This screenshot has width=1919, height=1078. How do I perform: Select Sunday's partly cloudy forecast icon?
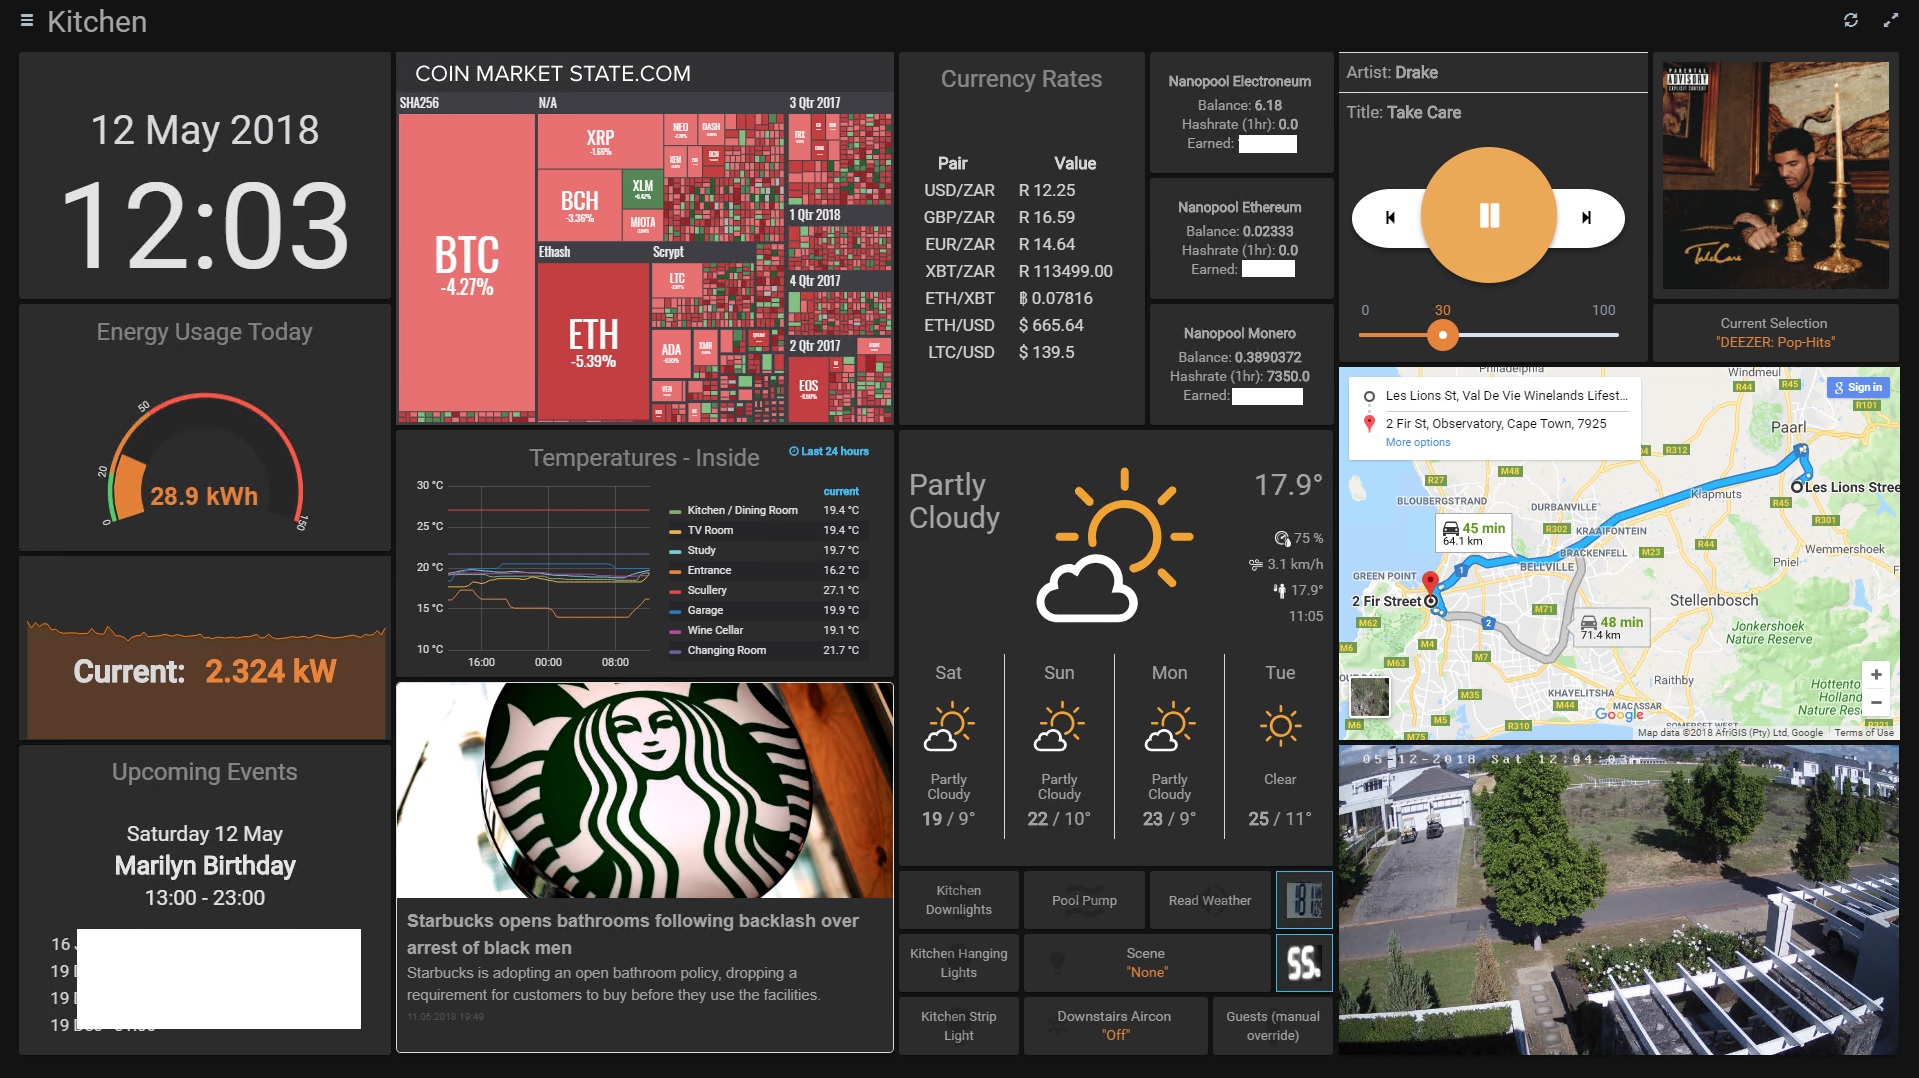[1059, 727]
